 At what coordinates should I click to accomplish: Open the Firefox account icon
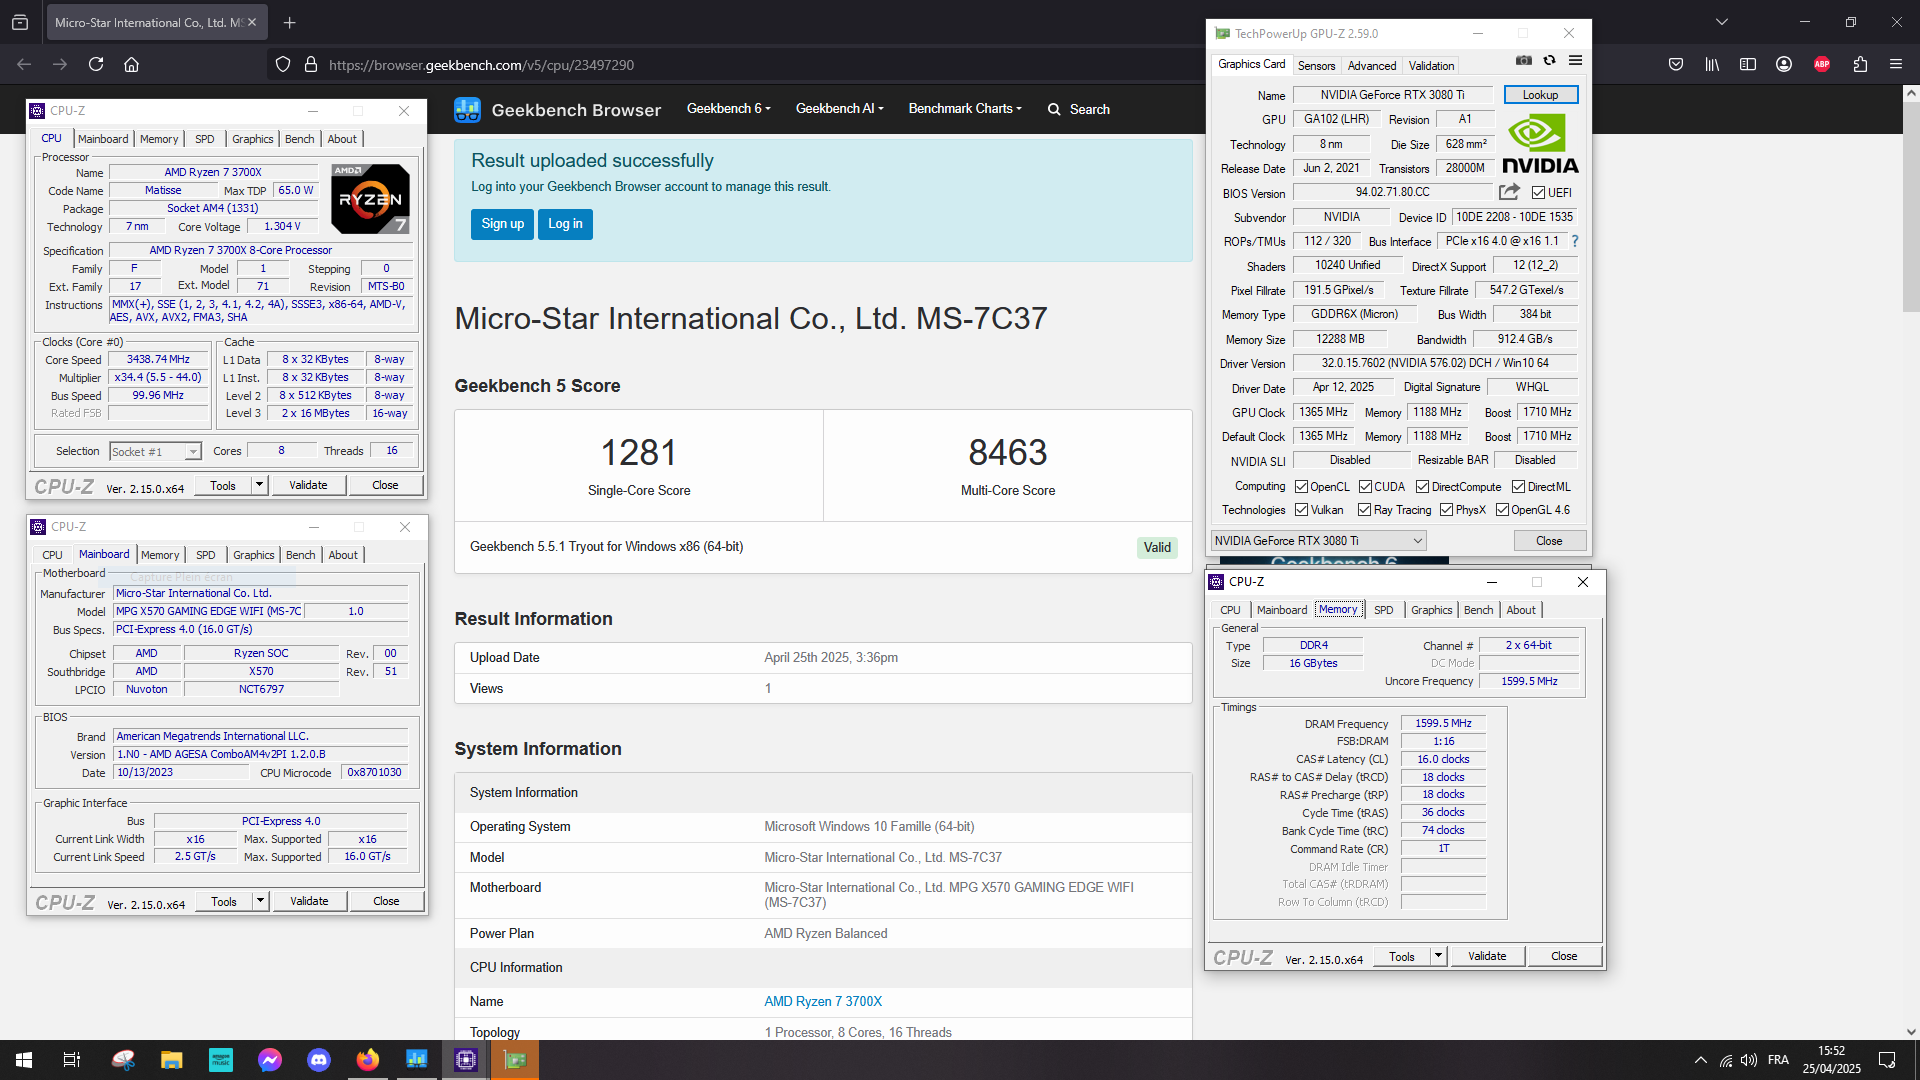tap(1784, 64)
